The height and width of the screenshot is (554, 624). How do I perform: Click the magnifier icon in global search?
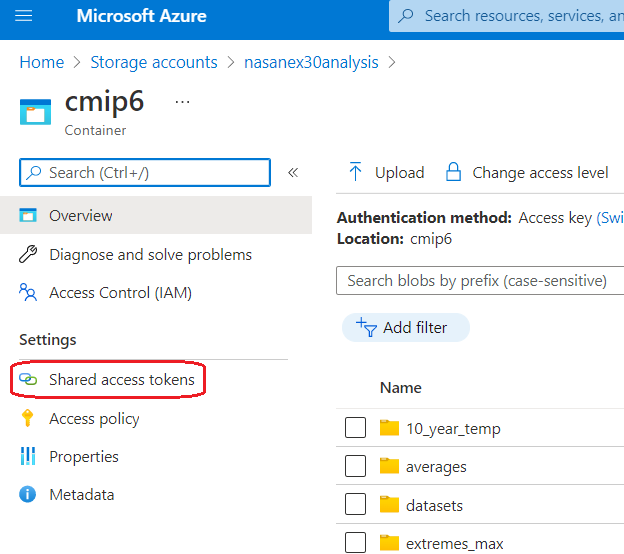[x=406, y=16]
